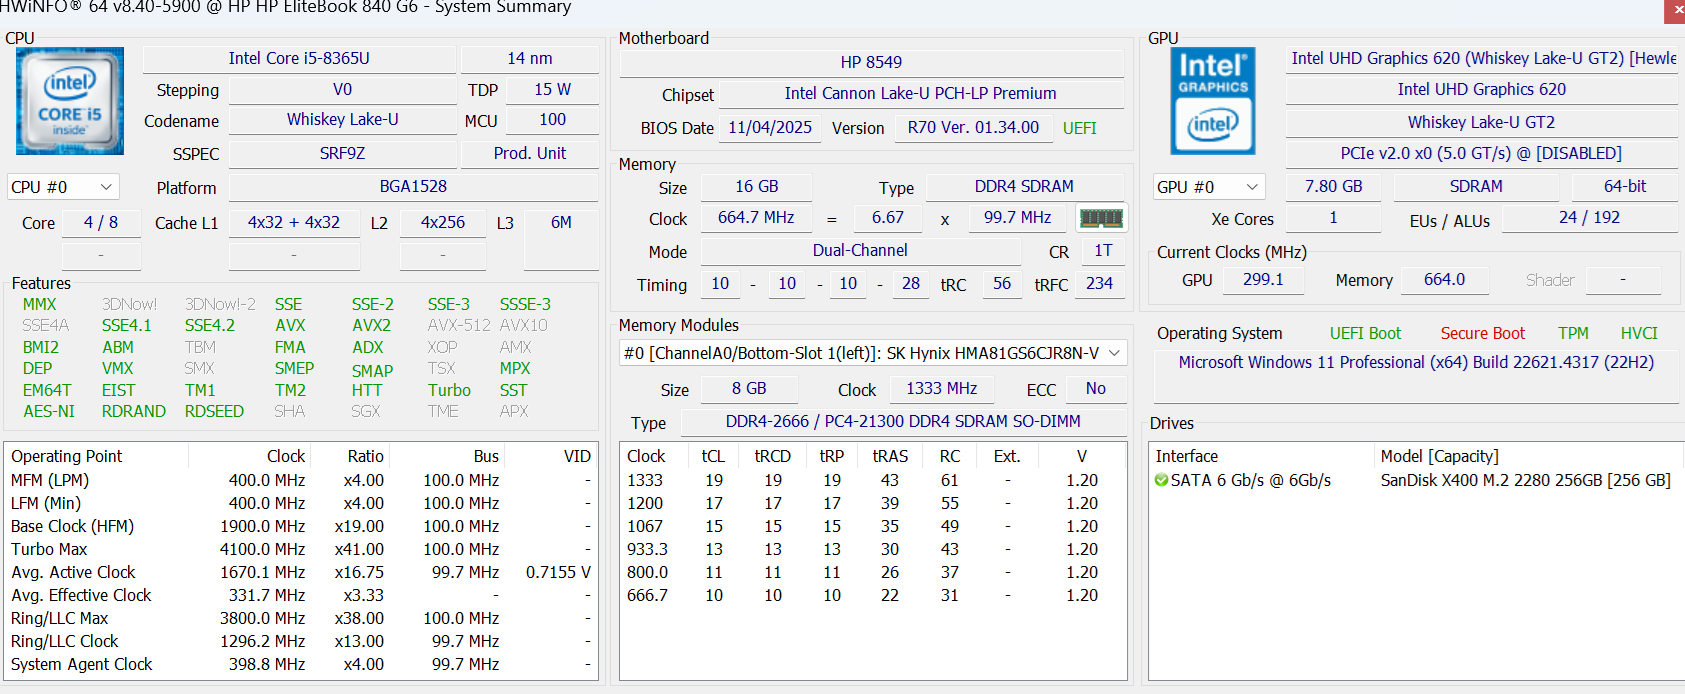Screen dimensions: 1685x694
Task: Click the tRCD column header in timings
Action: (x=772, y=456)
